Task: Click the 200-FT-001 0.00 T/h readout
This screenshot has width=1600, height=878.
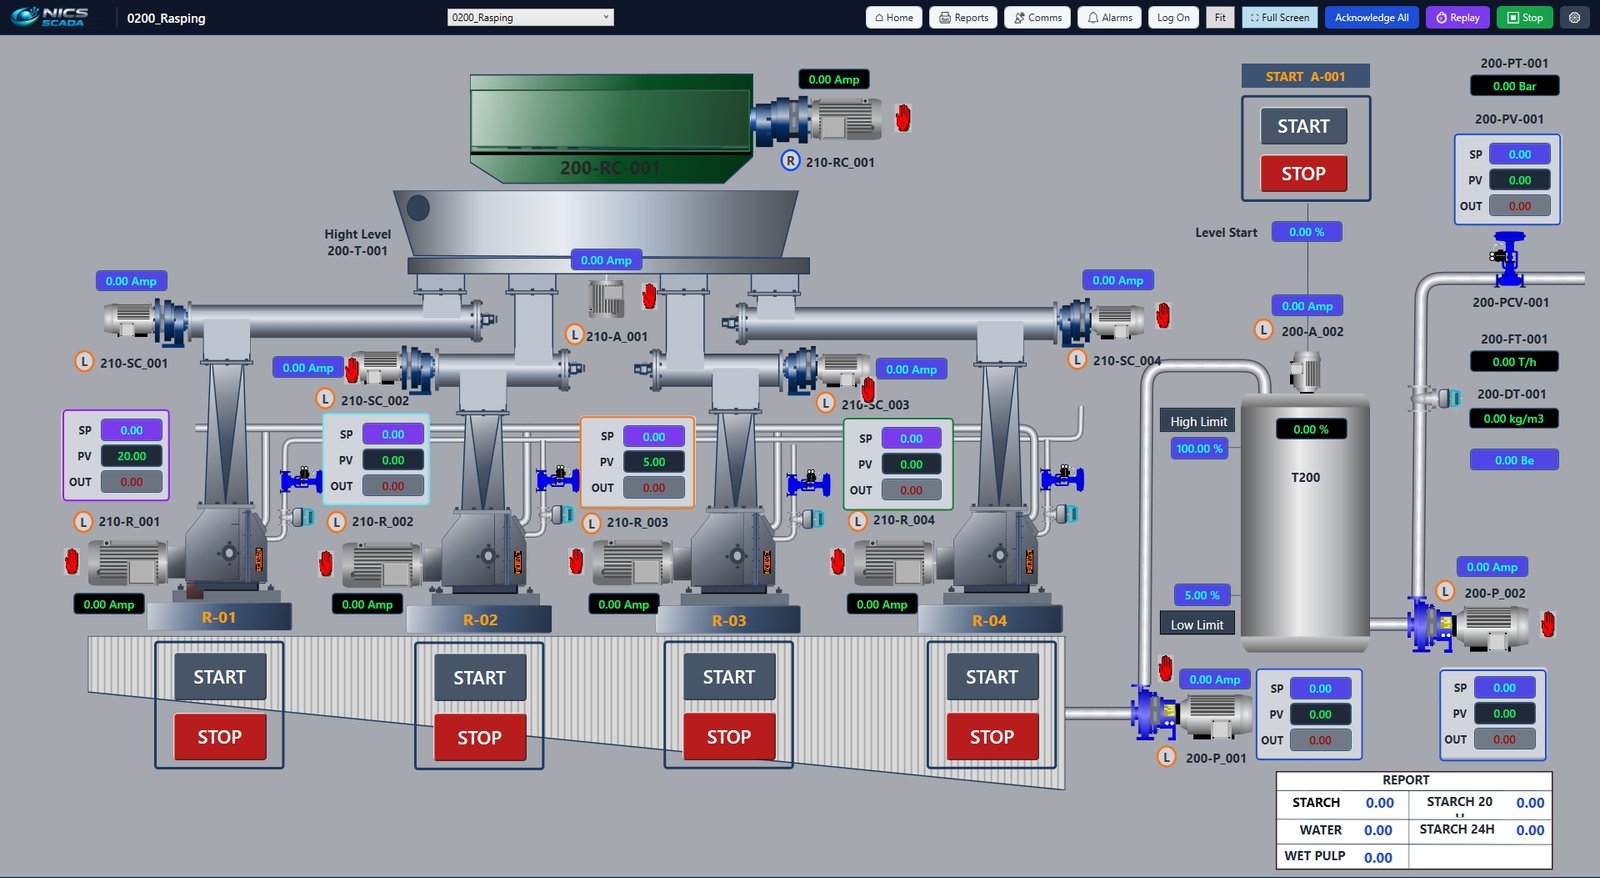Action: tap(1514, 362)
